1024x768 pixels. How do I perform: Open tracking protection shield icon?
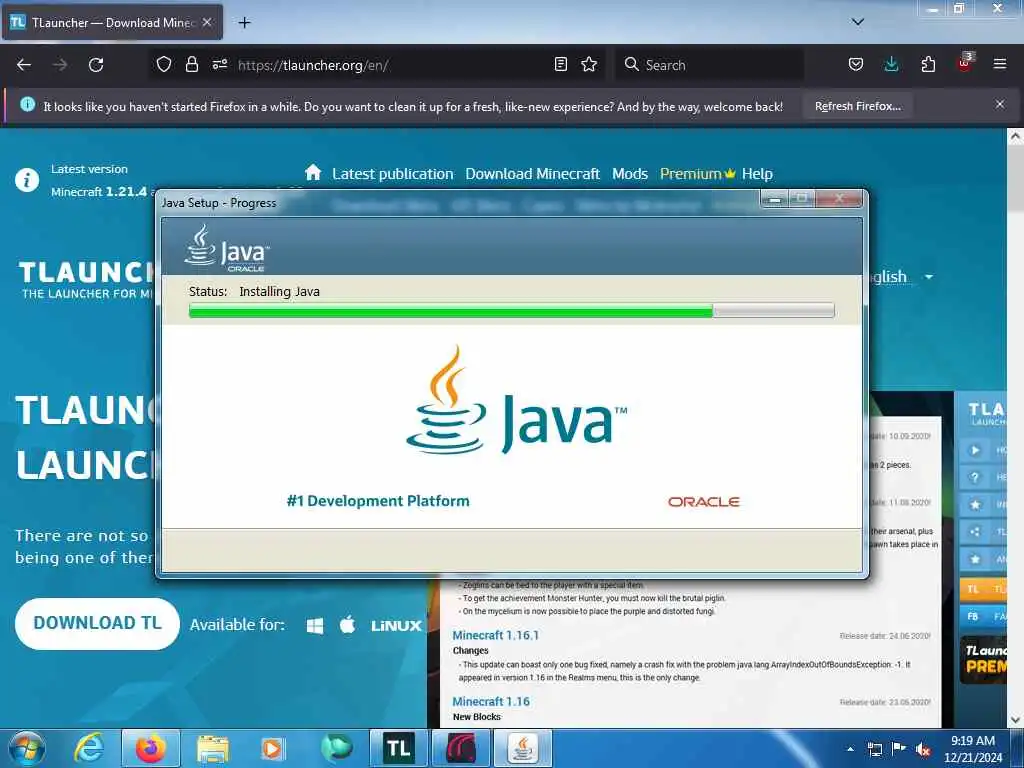(164, 64)
